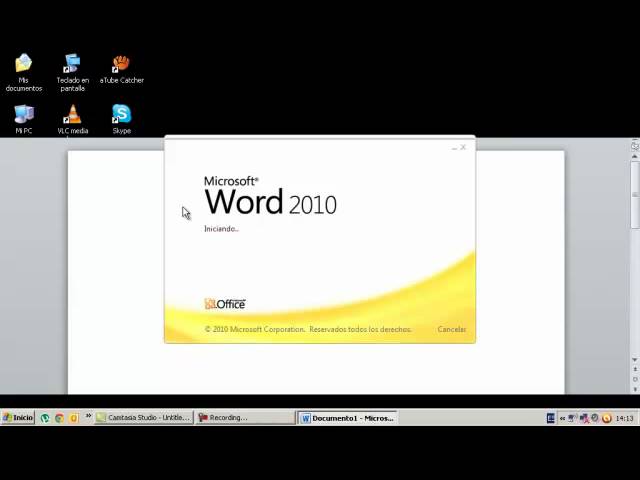Click the Microsoft copyright notice text
The width and height of the screenshot is (640, 480).
point(308,329)
